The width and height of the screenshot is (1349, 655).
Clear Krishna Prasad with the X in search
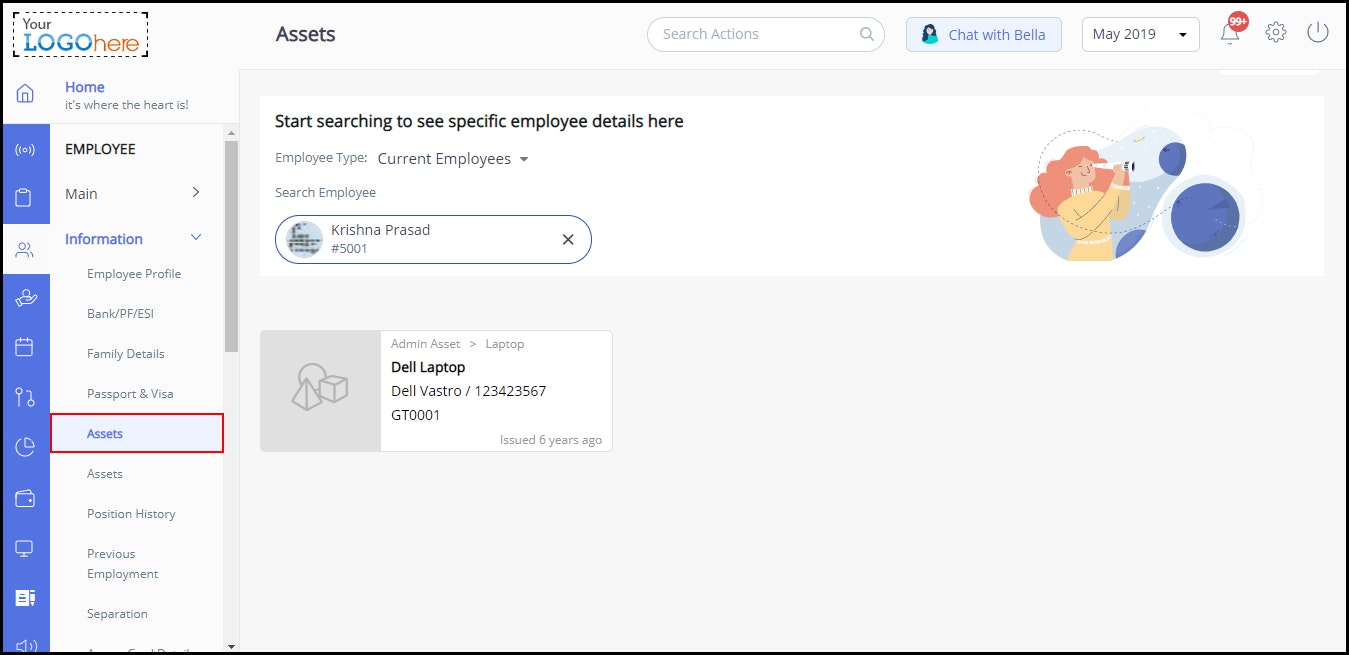coord(567,239)
